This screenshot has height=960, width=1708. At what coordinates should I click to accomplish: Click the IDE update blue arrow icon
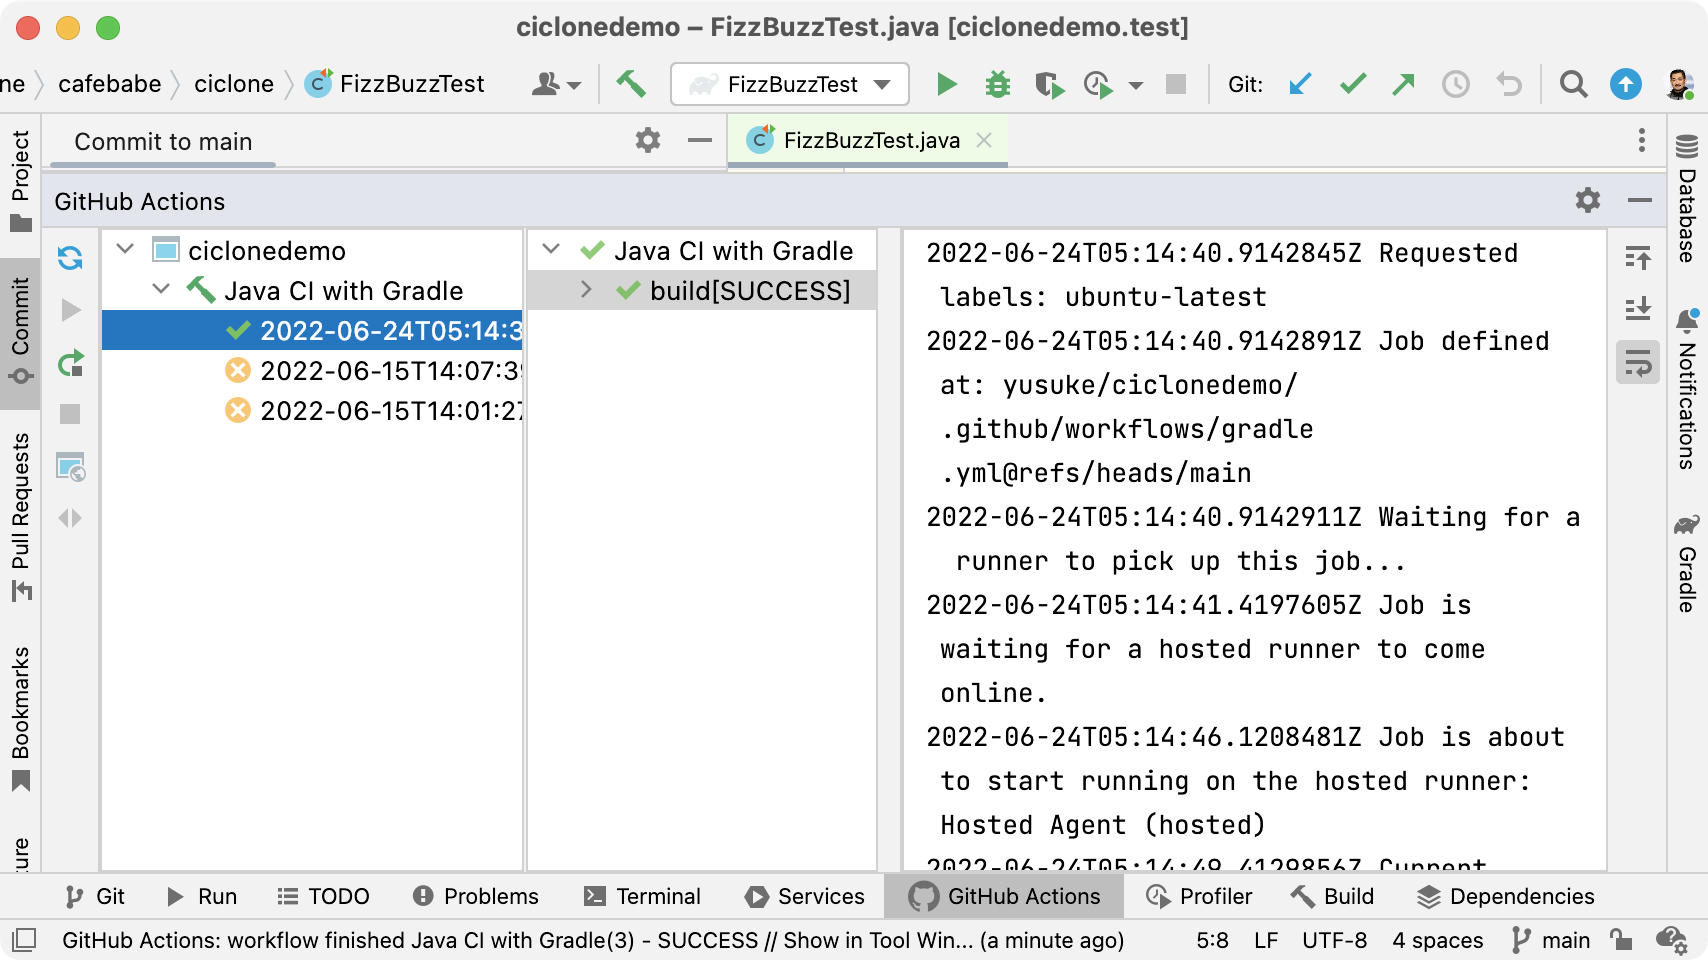point(1625,84)
